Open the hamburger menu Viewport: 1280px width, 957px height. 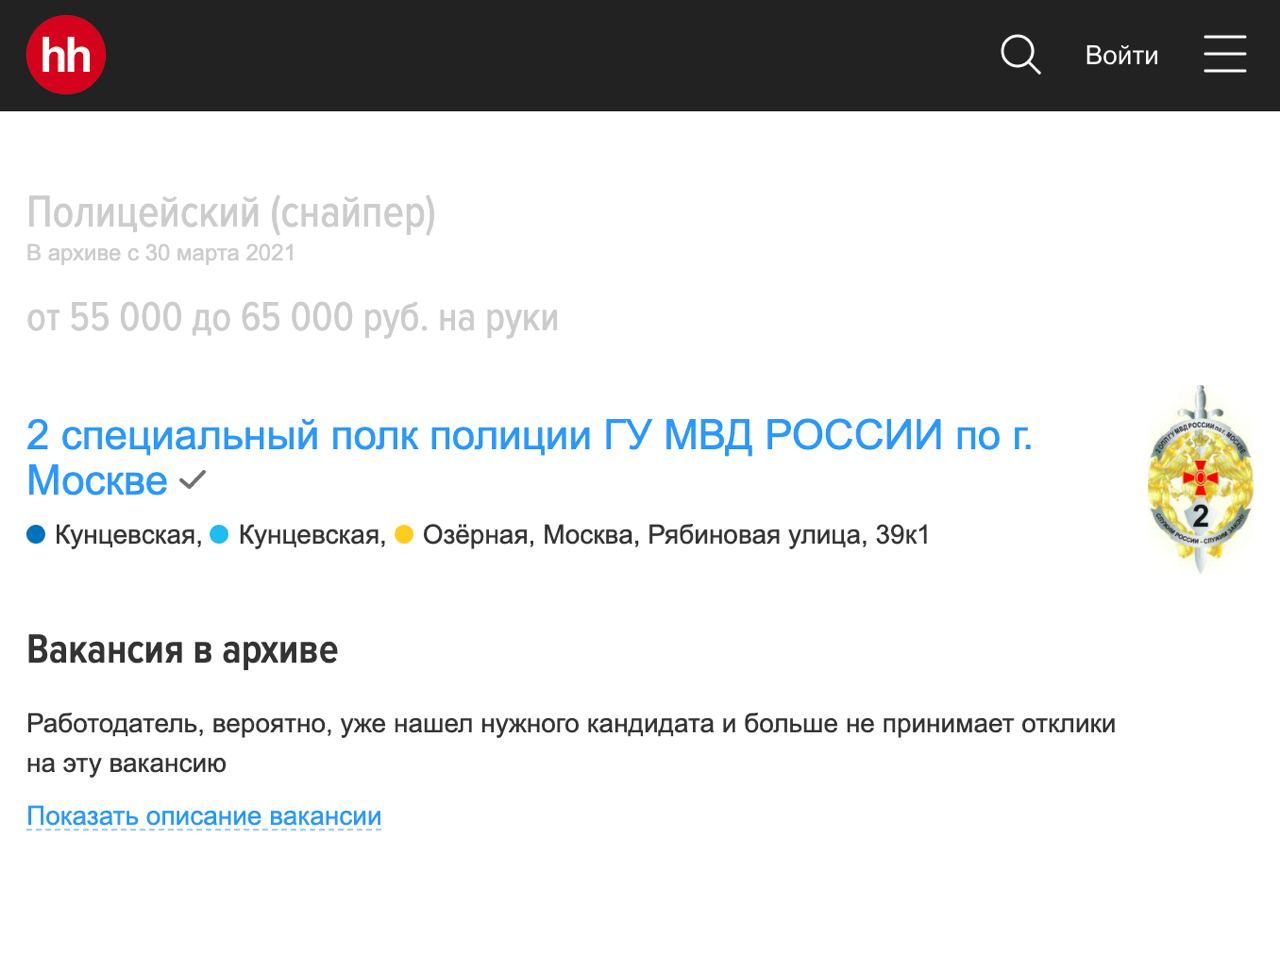tap(1225, 54)
